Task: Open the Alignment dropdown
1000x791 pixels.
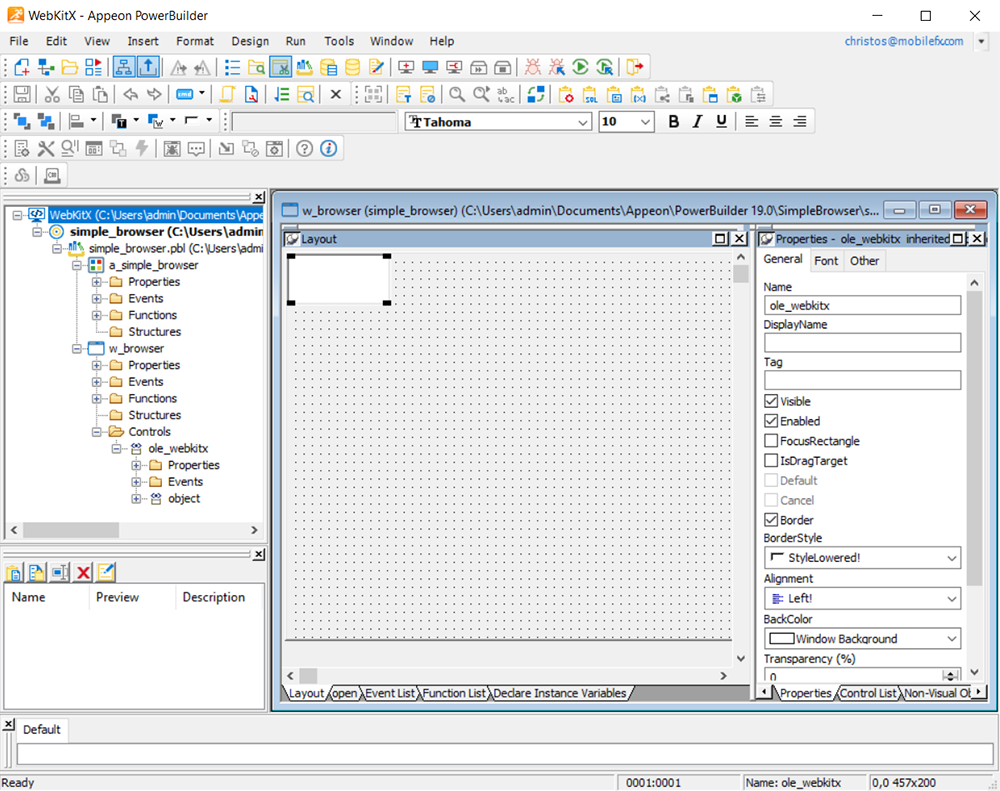Action: click(x=862, y=598)
